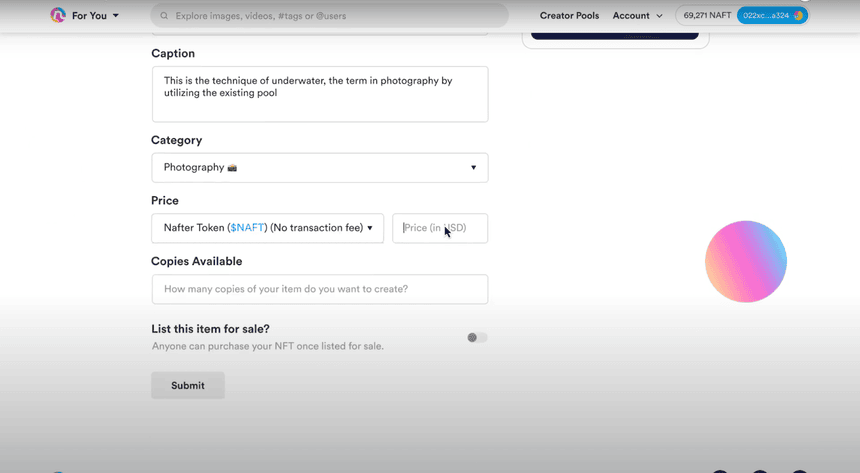Click the gradient circle orb
The width and height of the screenshot is (860, 473).
click(745, 261)
